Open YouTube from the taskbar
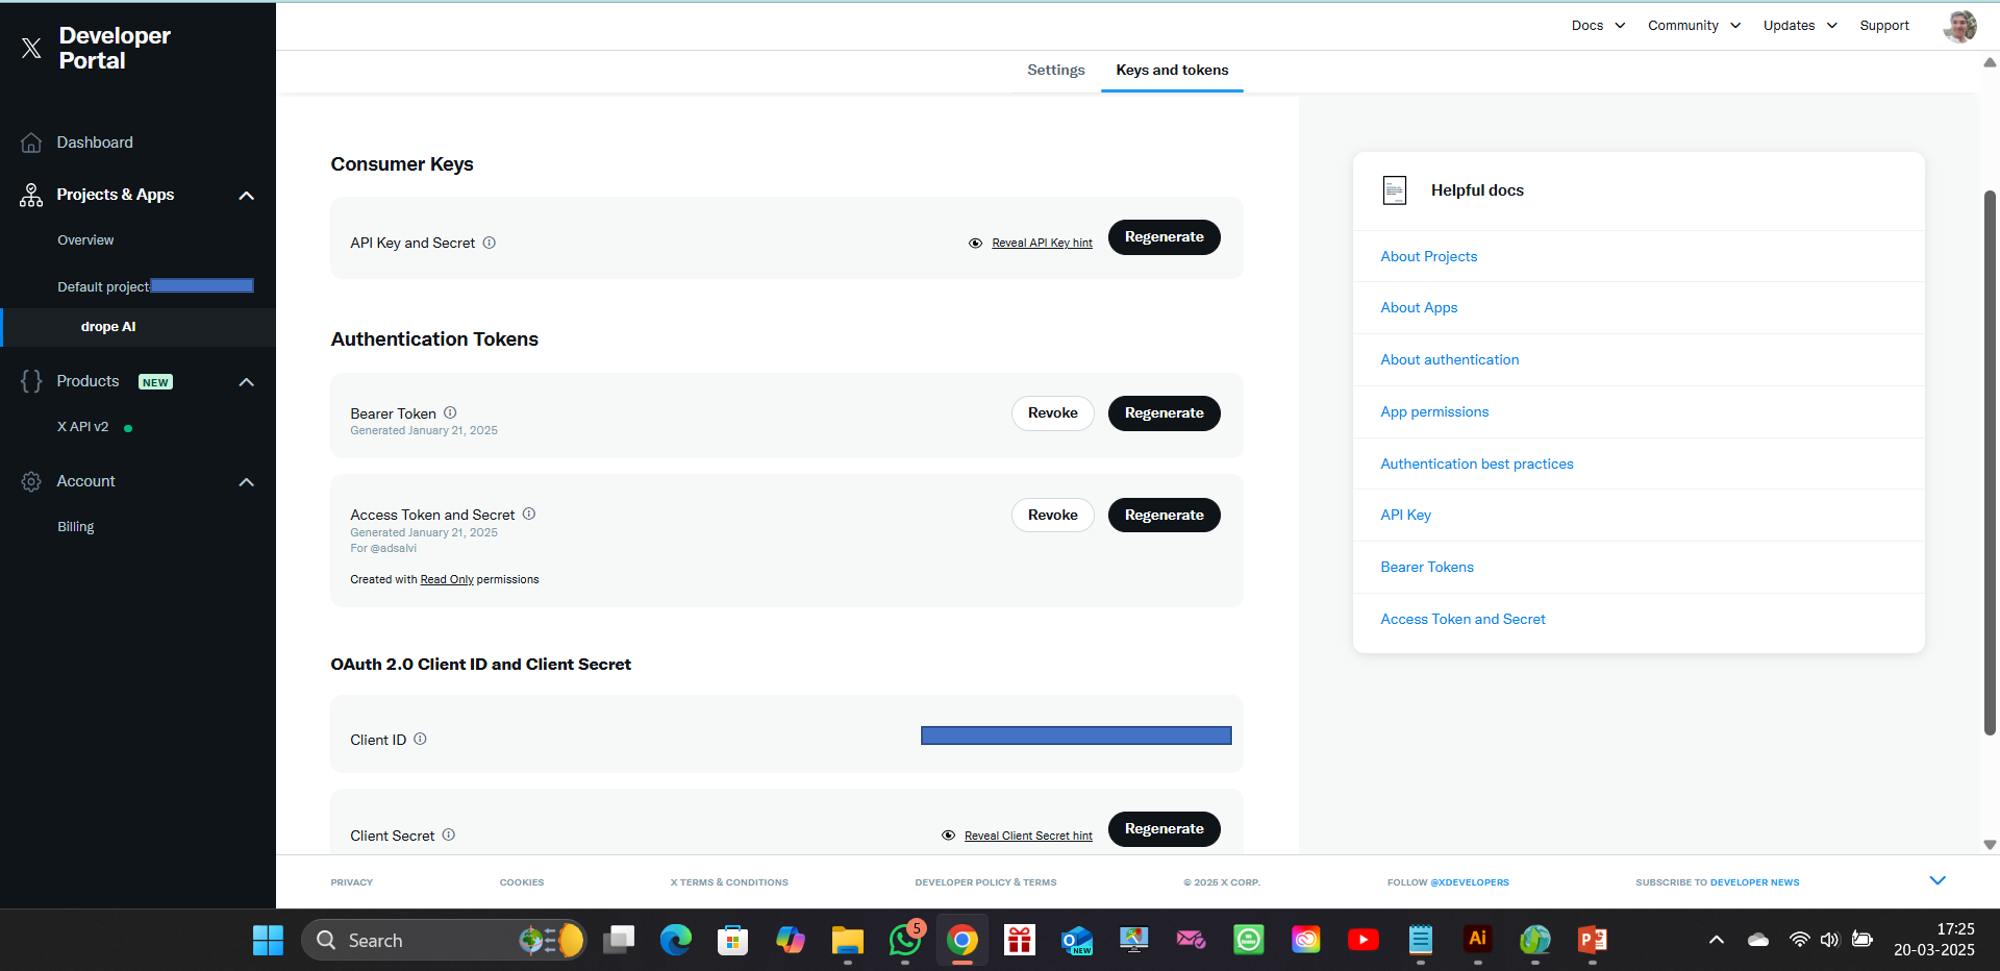The height and width of the screenshot is (971, 2000). (x=1363, y=940)
